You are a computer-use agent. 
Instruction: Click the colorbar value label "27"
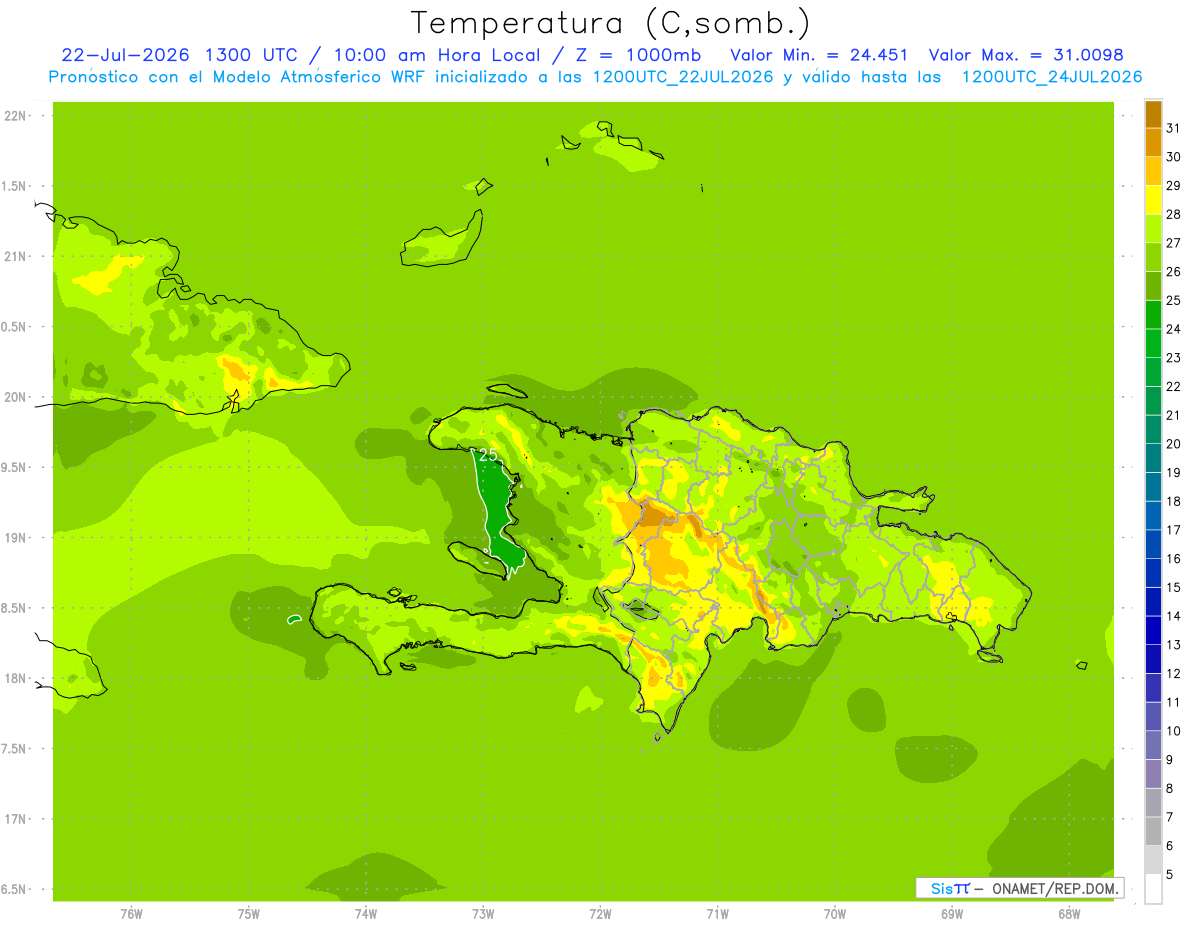(x=1174, y=243)
